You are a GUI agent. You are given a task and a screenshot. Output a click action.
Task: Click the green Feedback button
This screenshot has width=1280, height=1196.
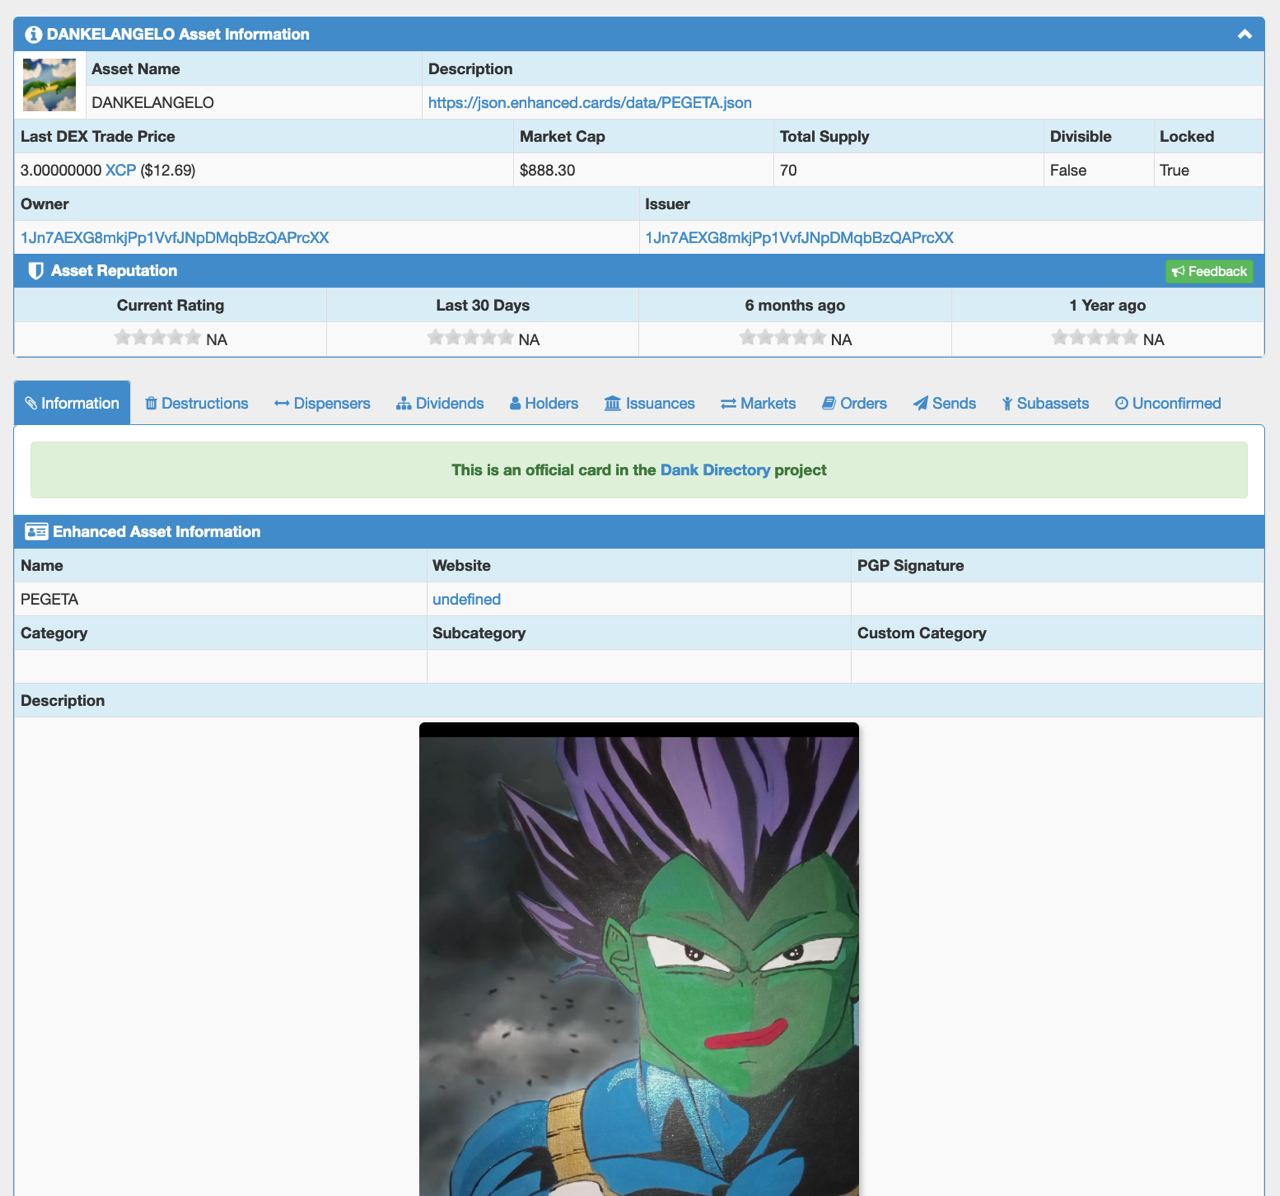coord(1209,271)
